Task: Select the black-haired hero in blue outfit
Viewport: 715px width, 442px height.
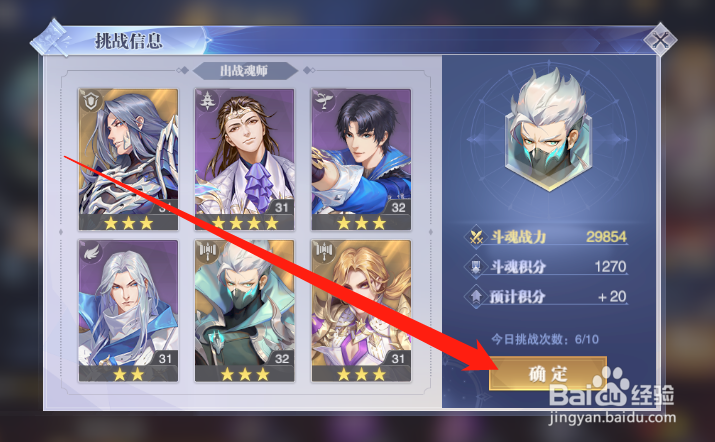Action: pyautogui.click(x=361, y=160)
